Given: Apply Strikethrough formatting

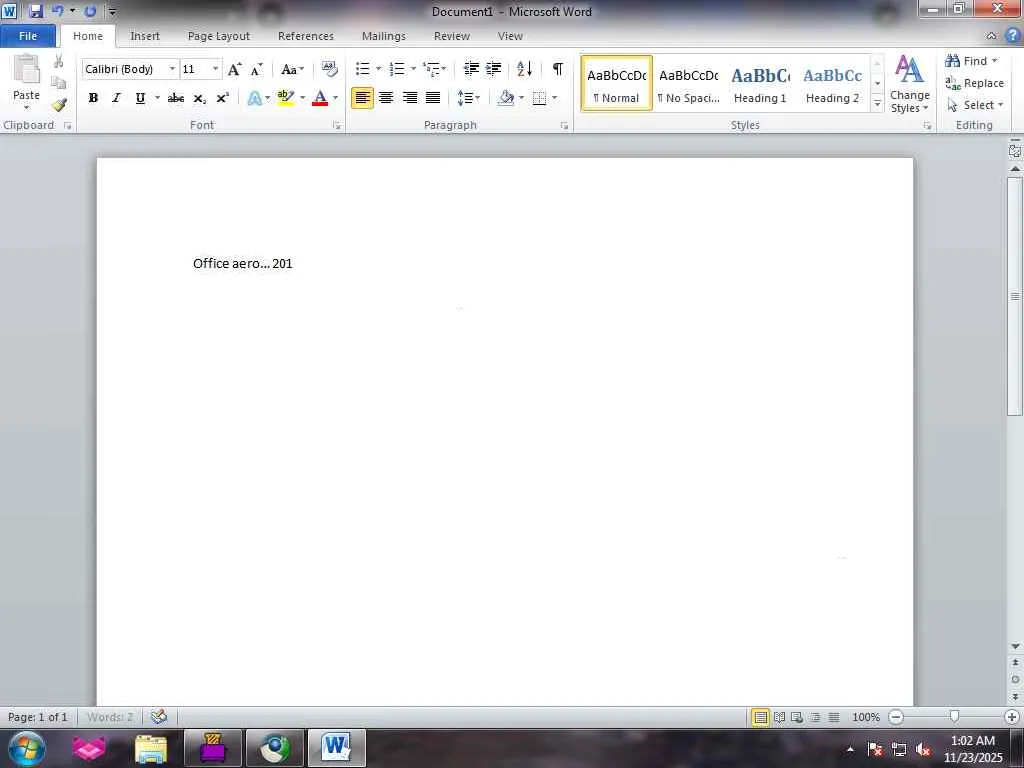Looking at the screenshot, I should tap(176, 98).
